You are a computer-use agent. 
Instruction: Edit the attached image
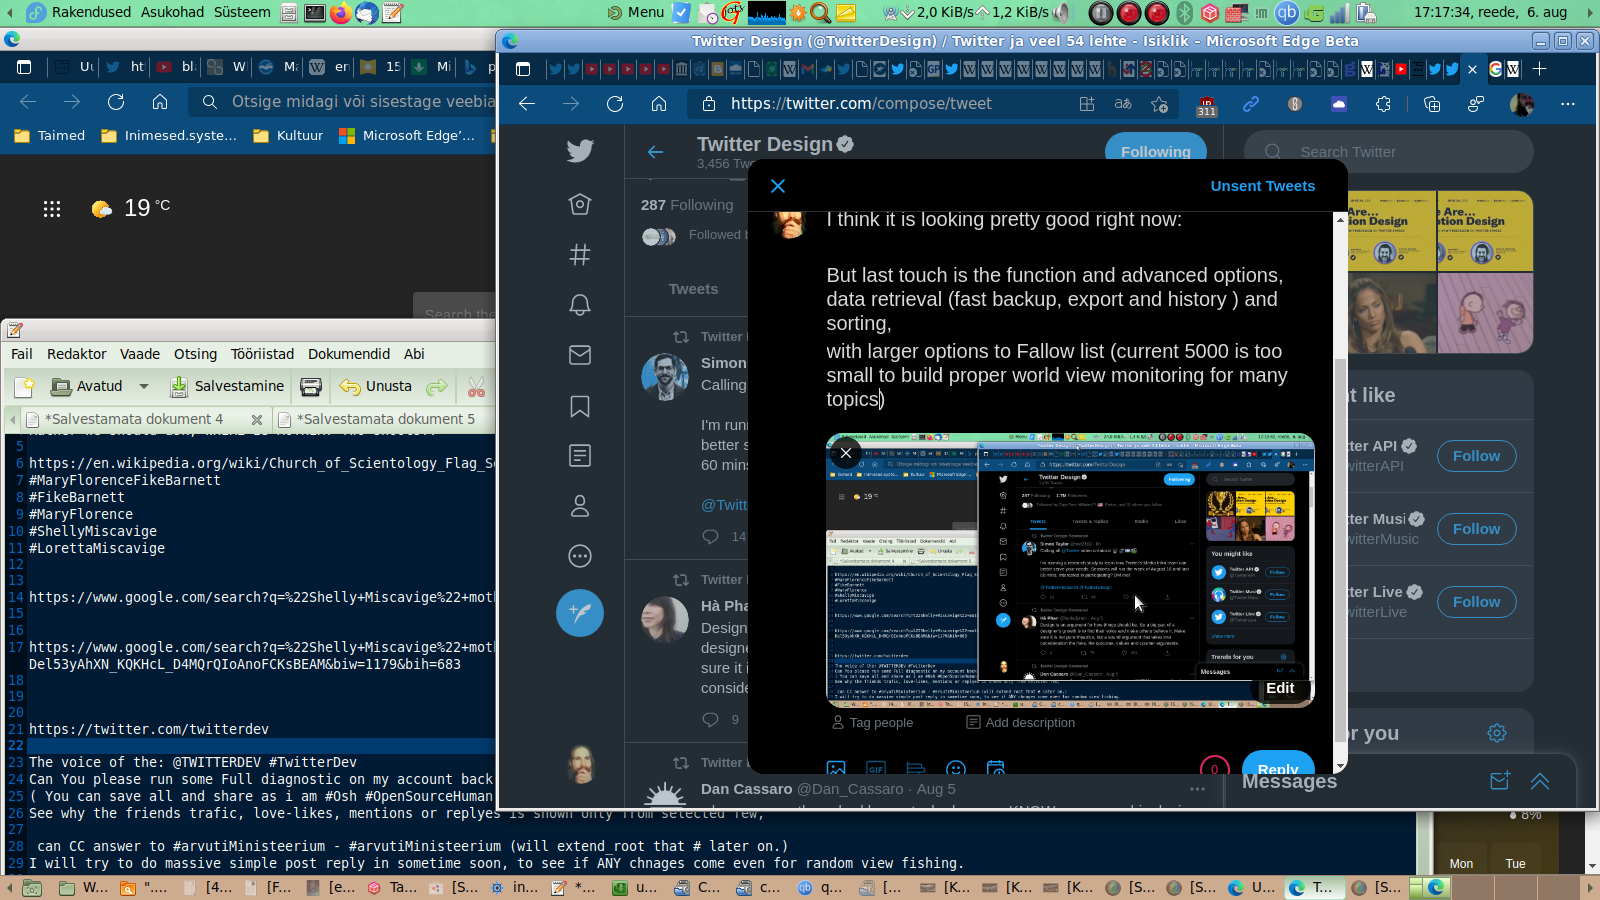coord(1280,688)
